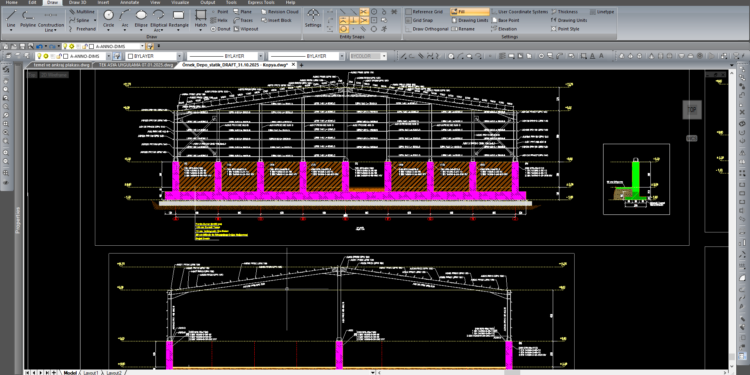
Task: Switch to temel ve ankraj plakası.dwg tab
Action: point(61,65)
